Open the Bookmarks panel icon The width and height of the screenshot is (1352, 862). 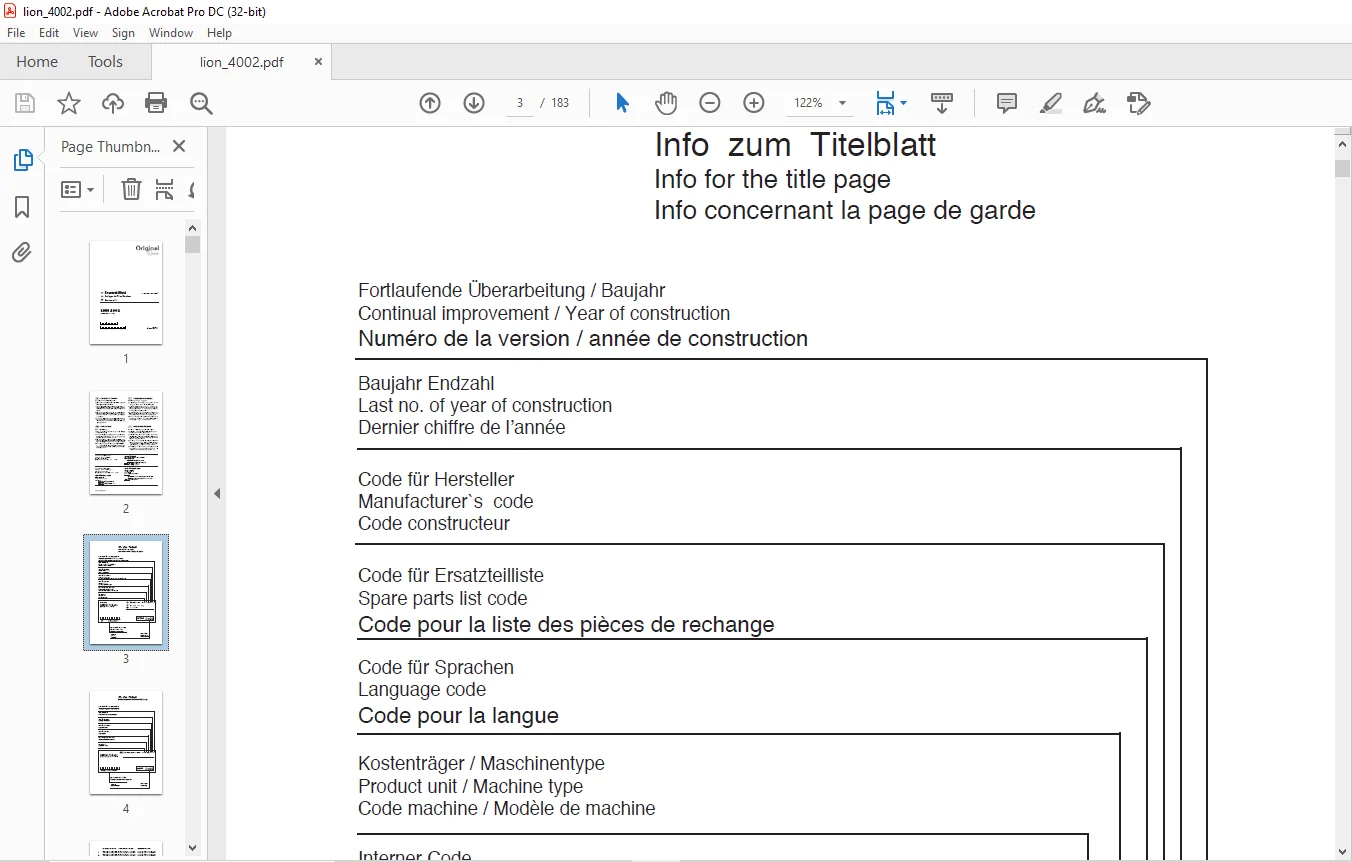[22, 207]
